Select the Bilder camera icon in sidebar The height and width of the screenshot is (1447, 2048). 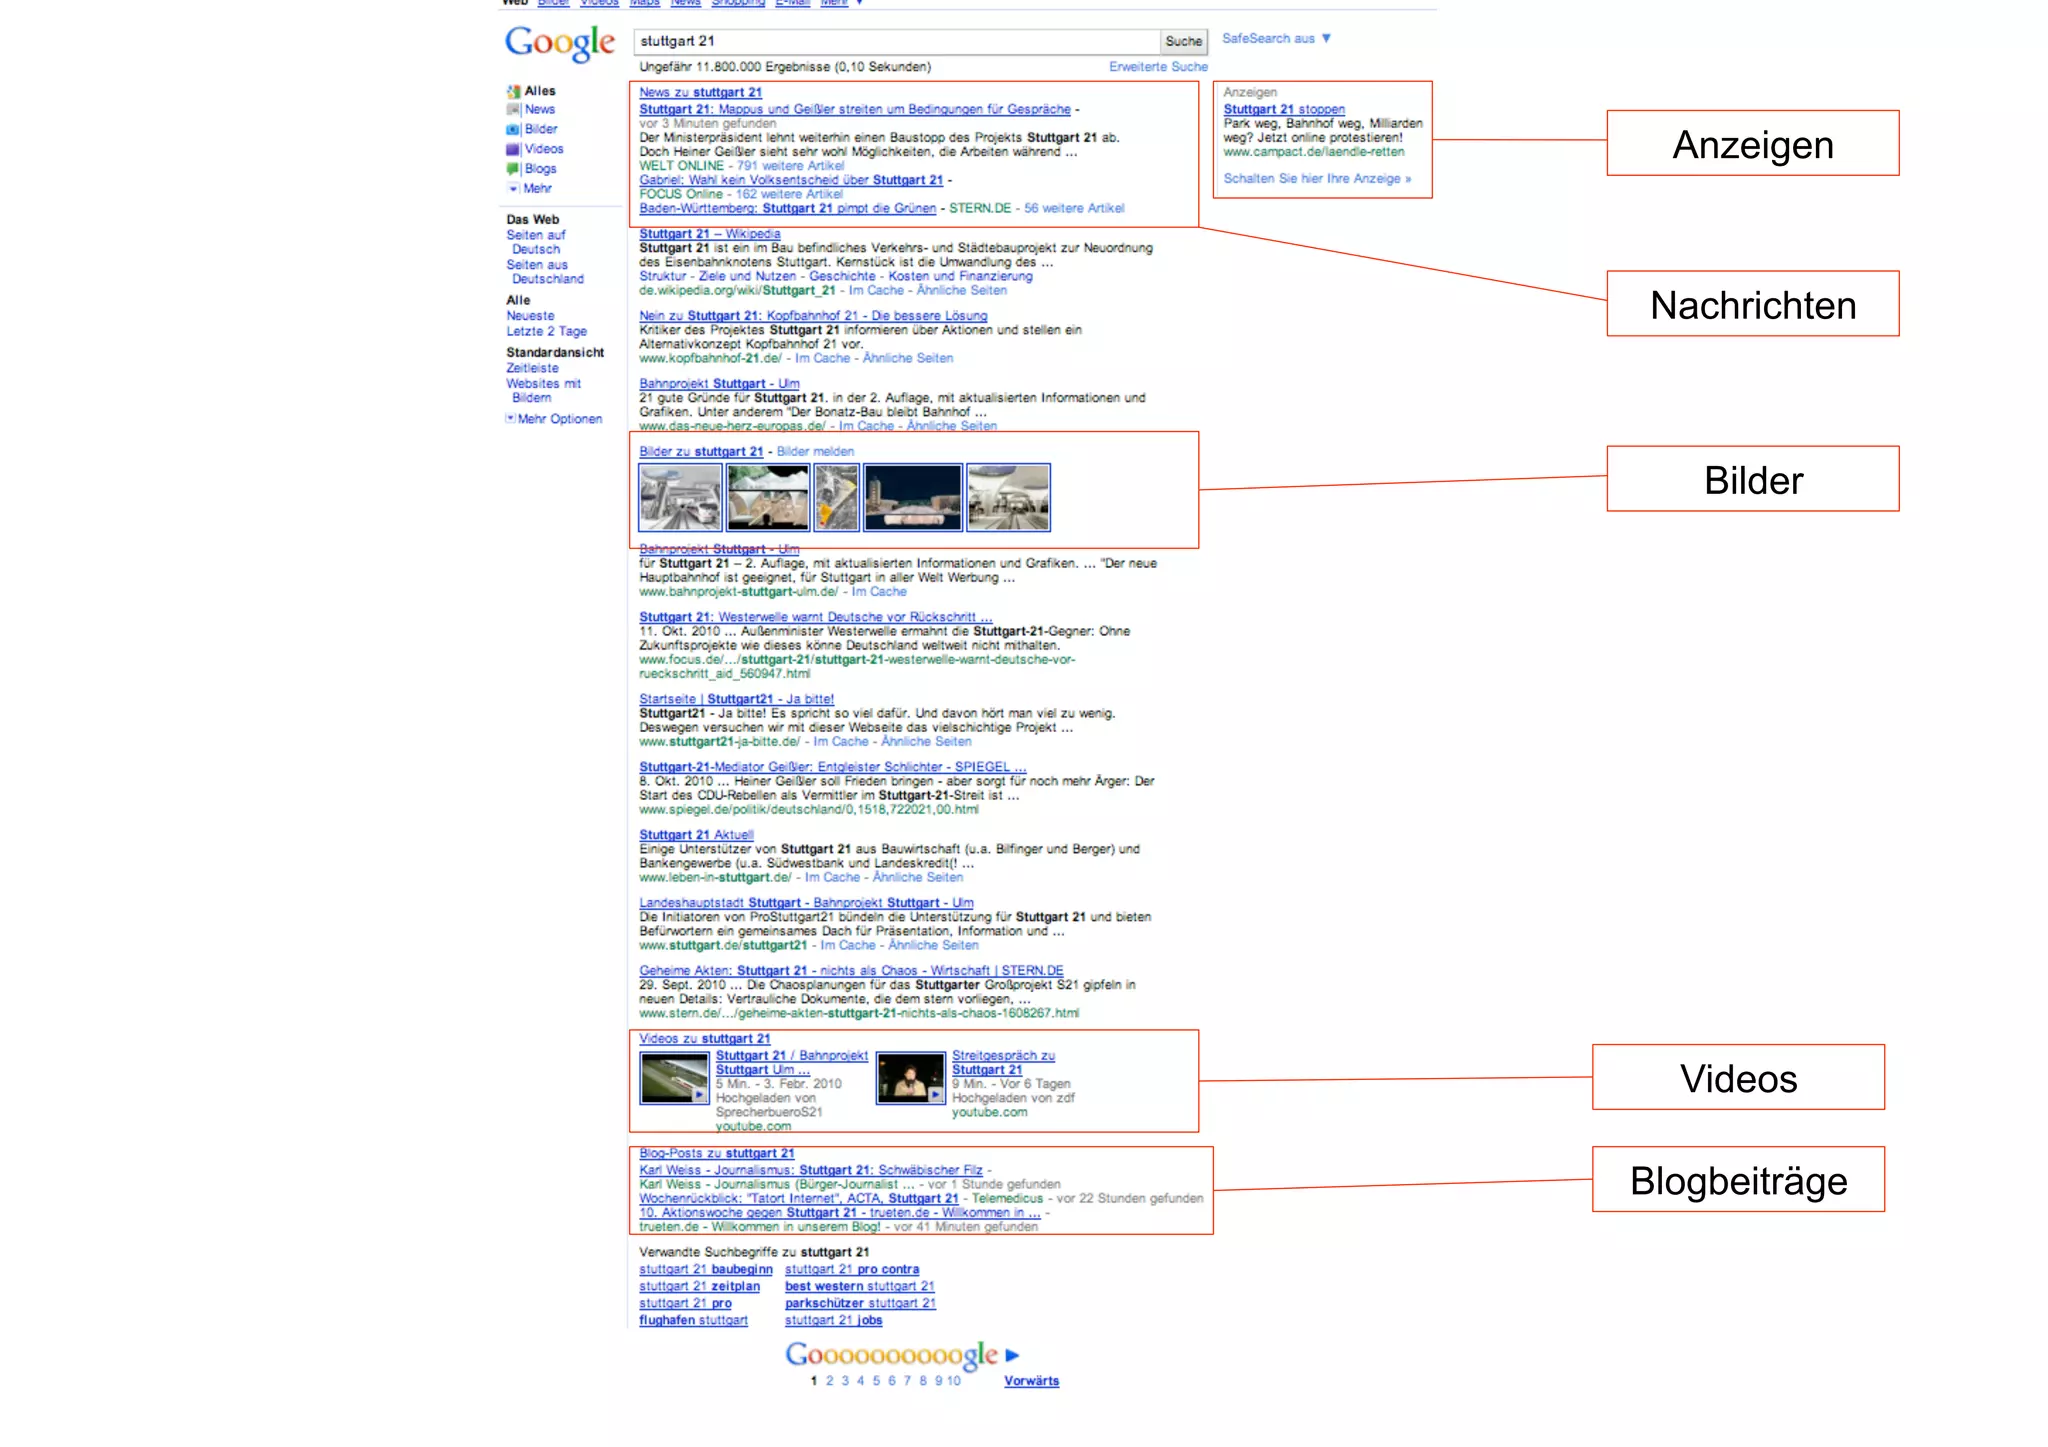pyautogui.click(x=513, y=129)
